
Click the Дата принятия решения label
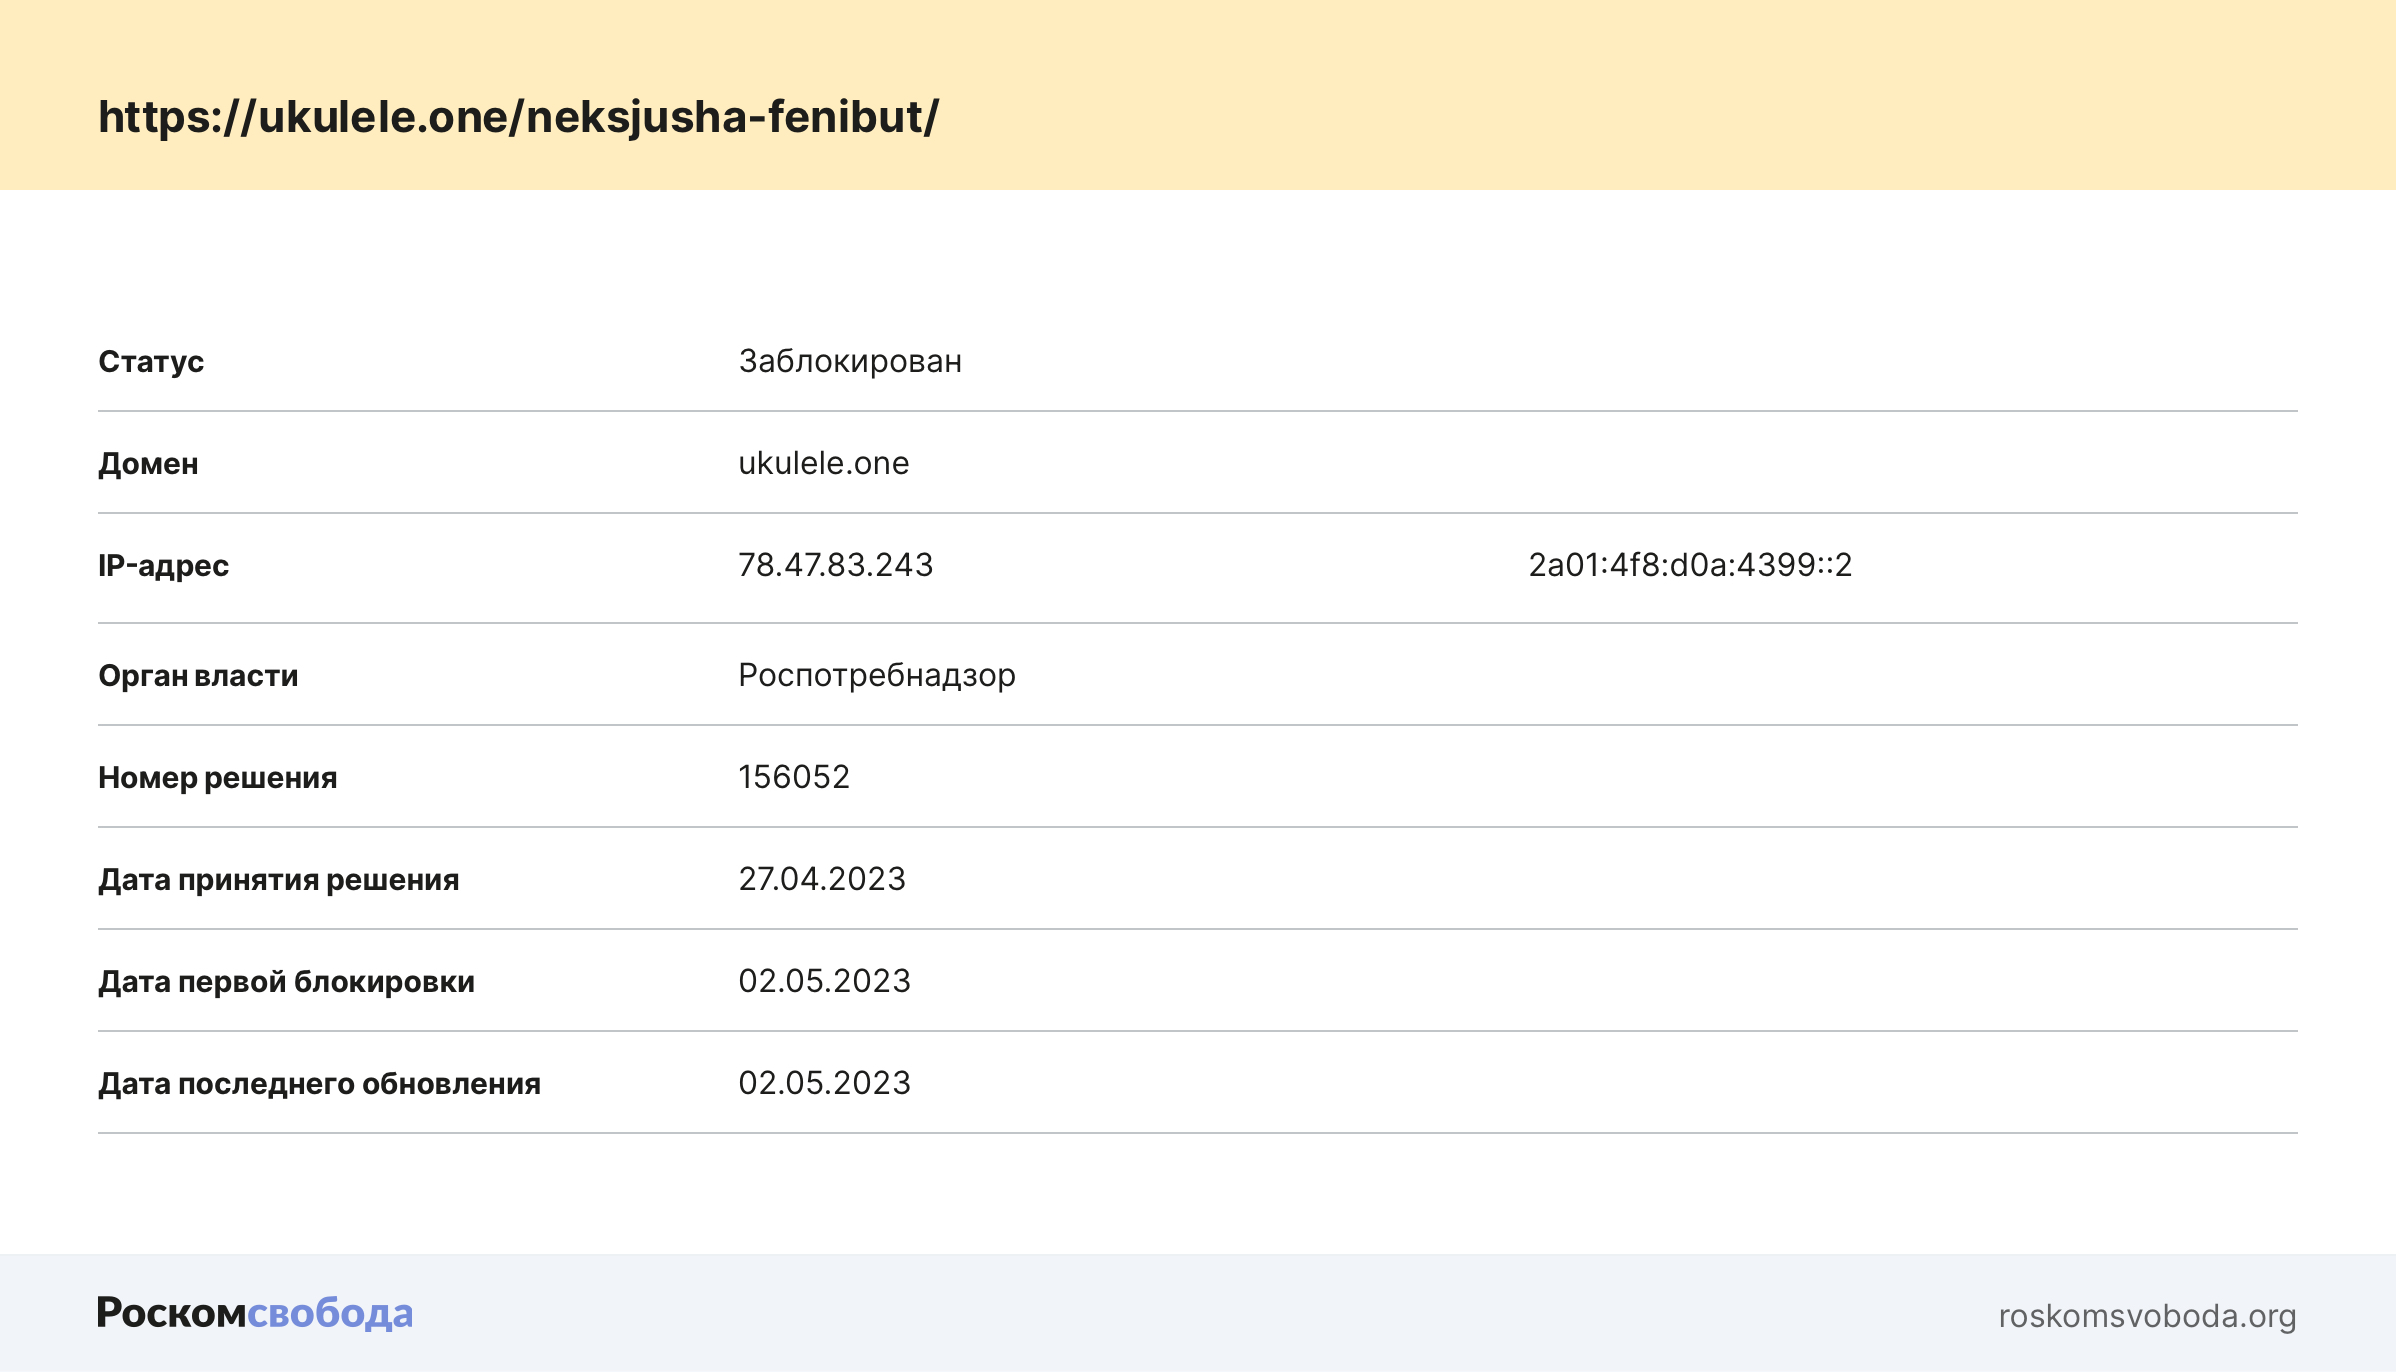tap(278, 880)
